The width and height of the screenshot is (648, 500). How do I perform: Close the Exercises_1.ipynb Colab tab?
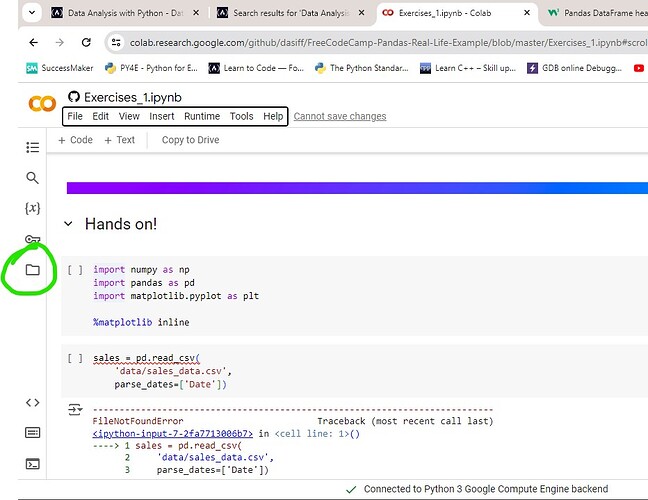pyautogui.click(x=527, y=13)
